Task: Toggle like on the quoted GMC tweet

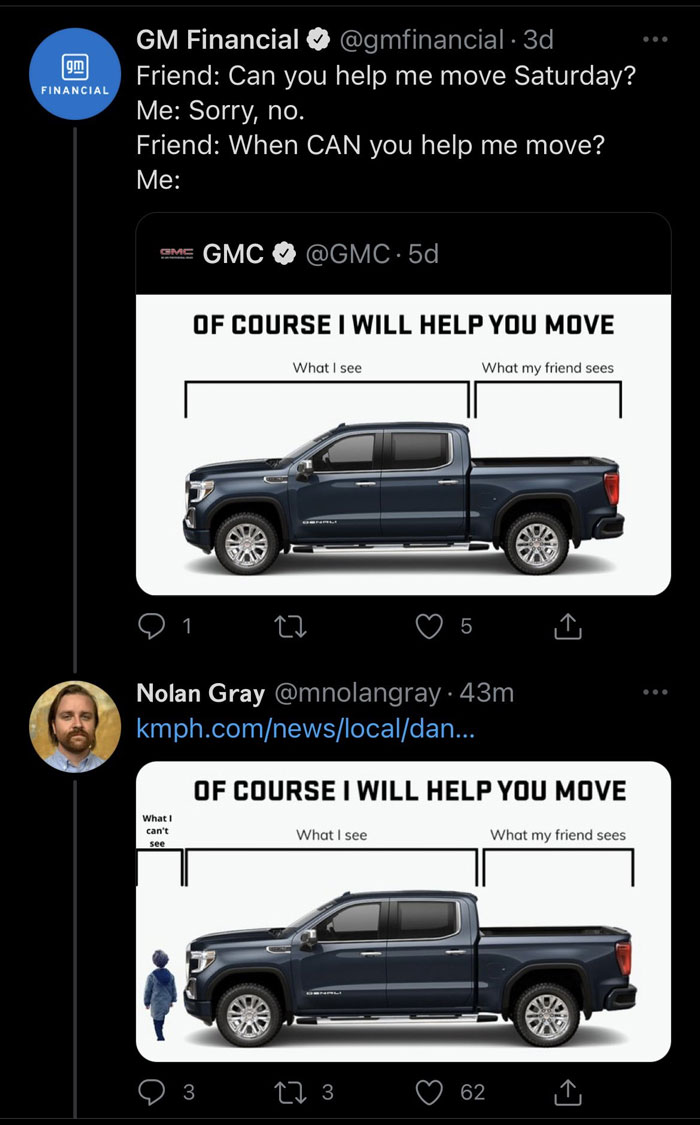Action: [x=429, y=626]
